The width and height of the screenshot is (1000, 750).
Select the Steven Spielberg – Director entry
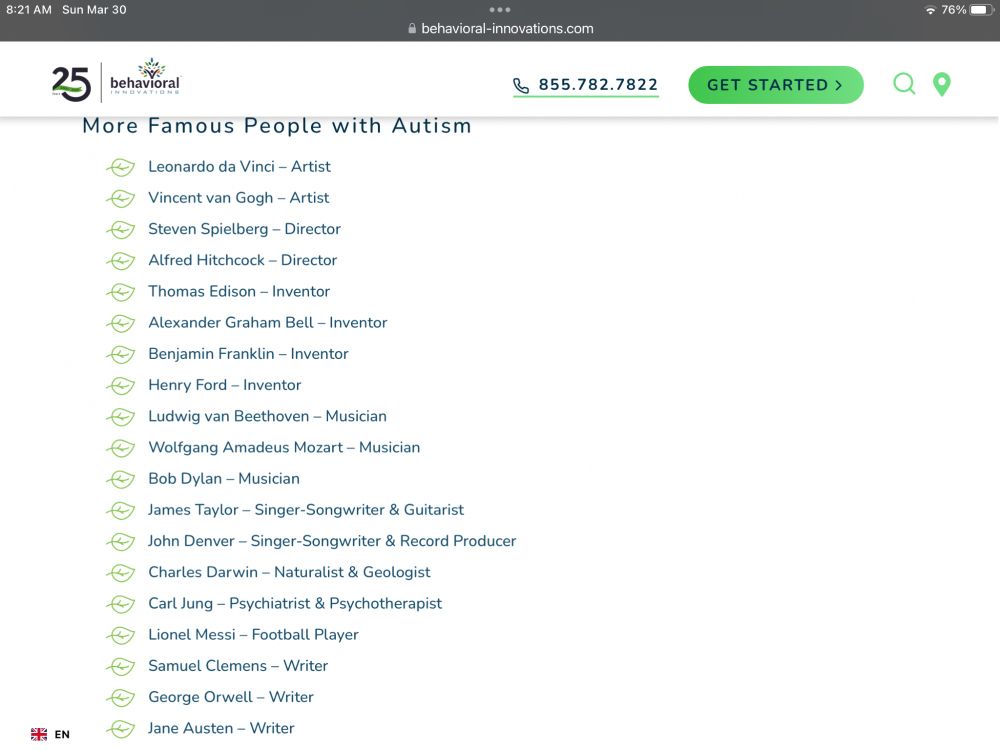(x=244, y=229)
